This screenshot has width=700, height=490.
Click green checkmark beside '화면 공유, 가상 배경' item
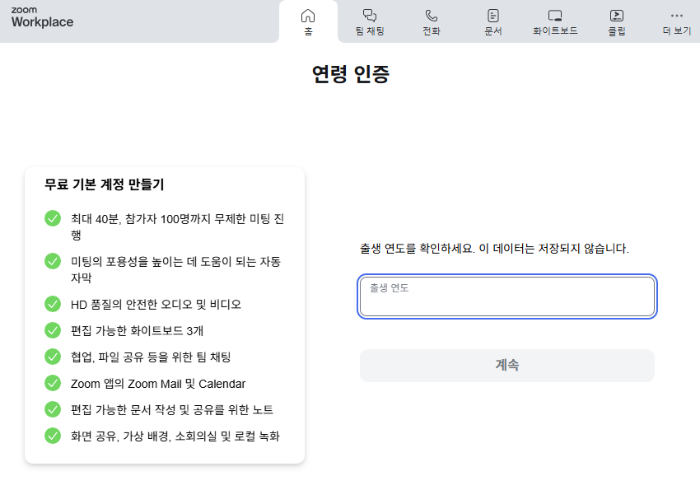click(x=53, y=436)
